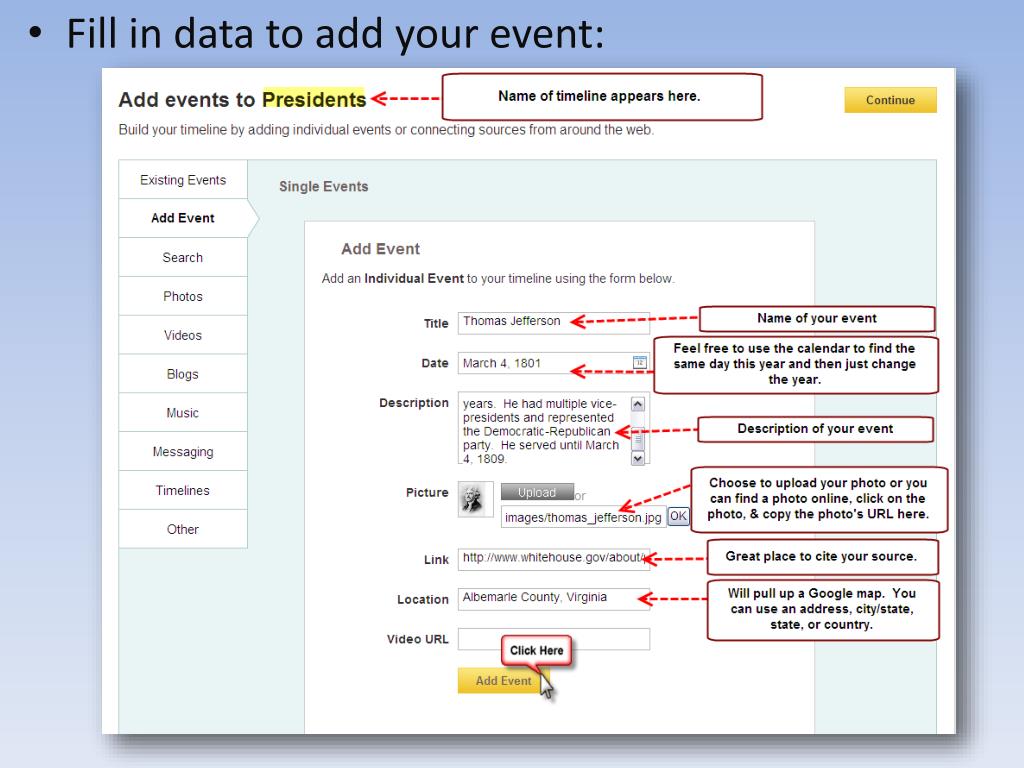Click the Continue button
The image size is (1024, 768).
890,100
